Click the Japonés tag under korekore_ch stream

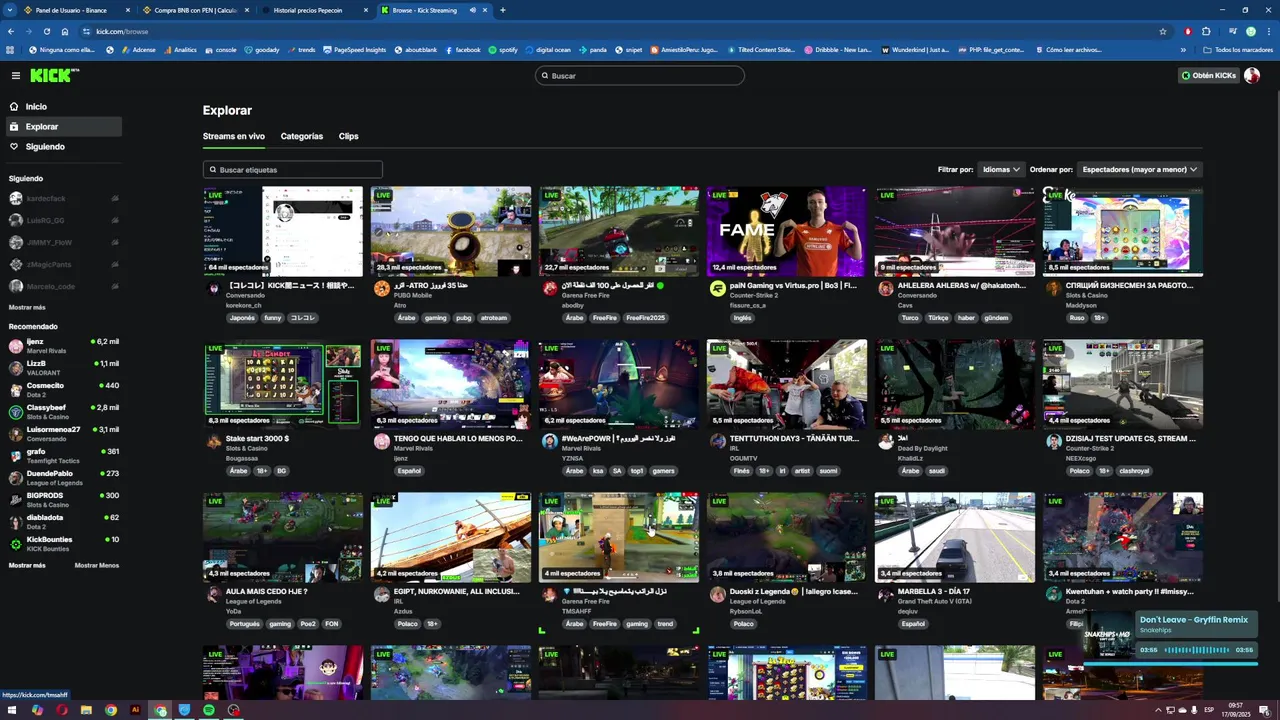coord(242,318)
